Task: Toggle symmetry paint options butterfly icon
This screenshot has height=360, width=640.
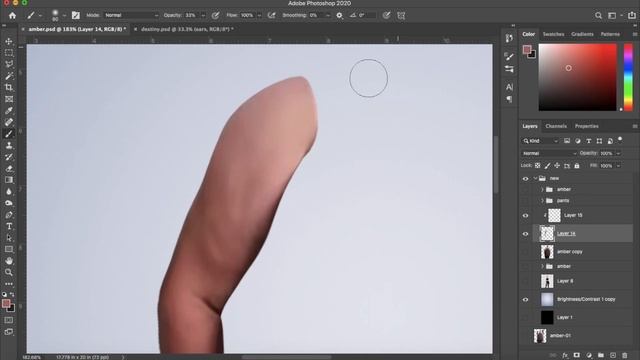Action: tap(401, 16)
